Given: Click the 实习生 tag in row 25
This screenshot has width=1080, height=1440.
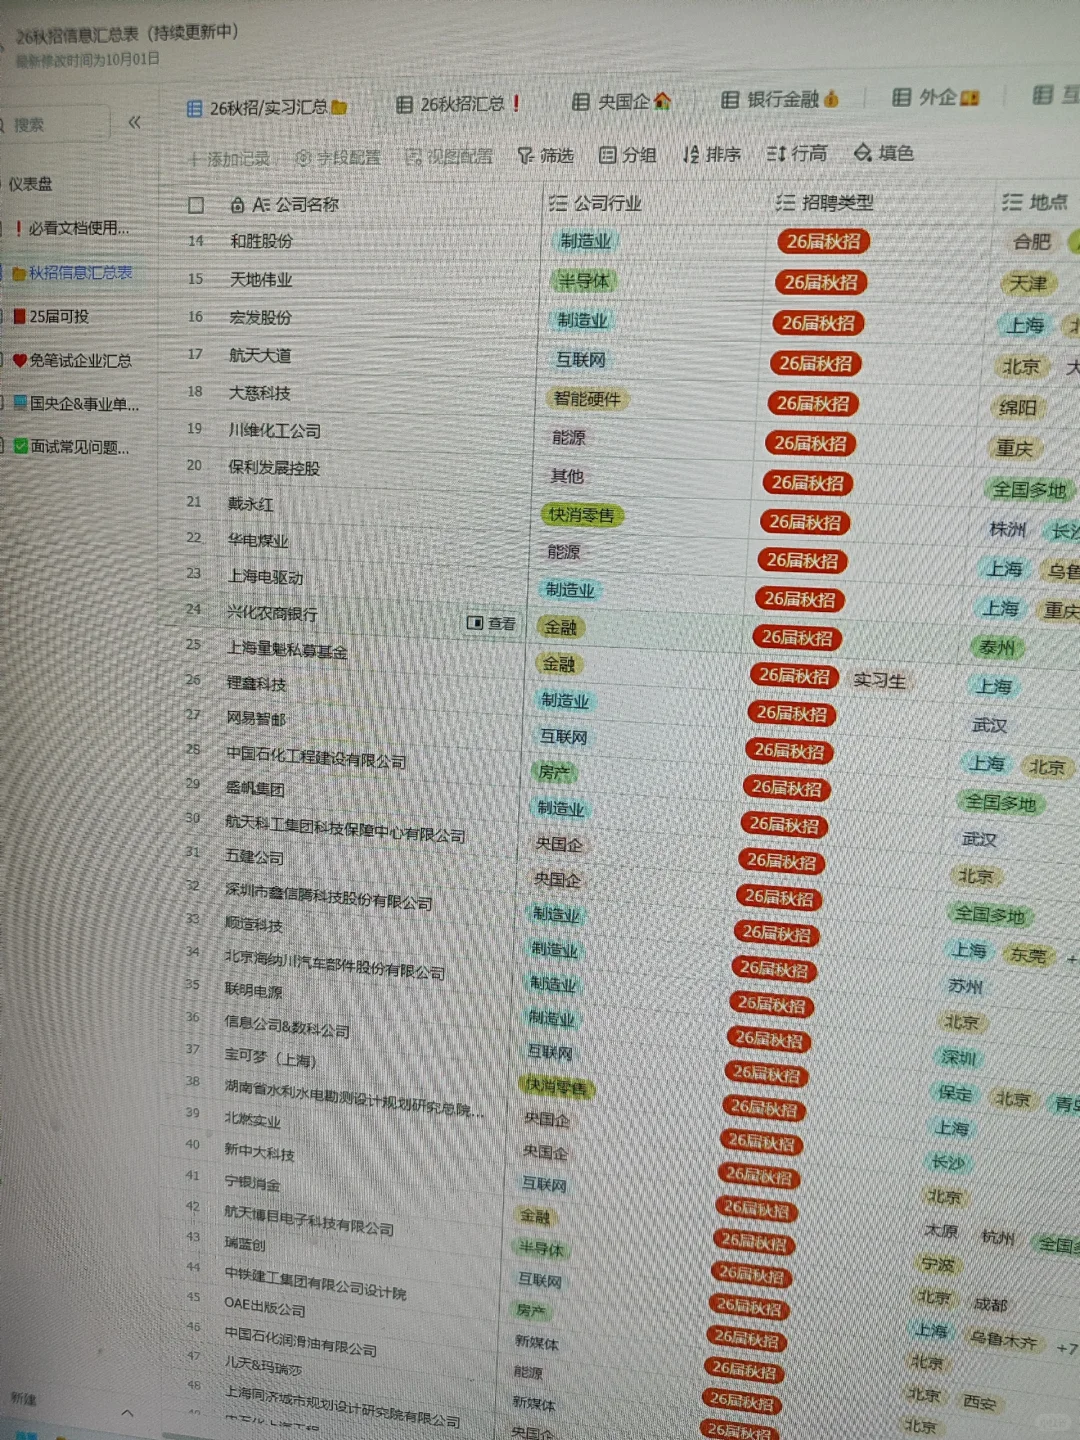Looking at the screenshot, I should 879,680.
